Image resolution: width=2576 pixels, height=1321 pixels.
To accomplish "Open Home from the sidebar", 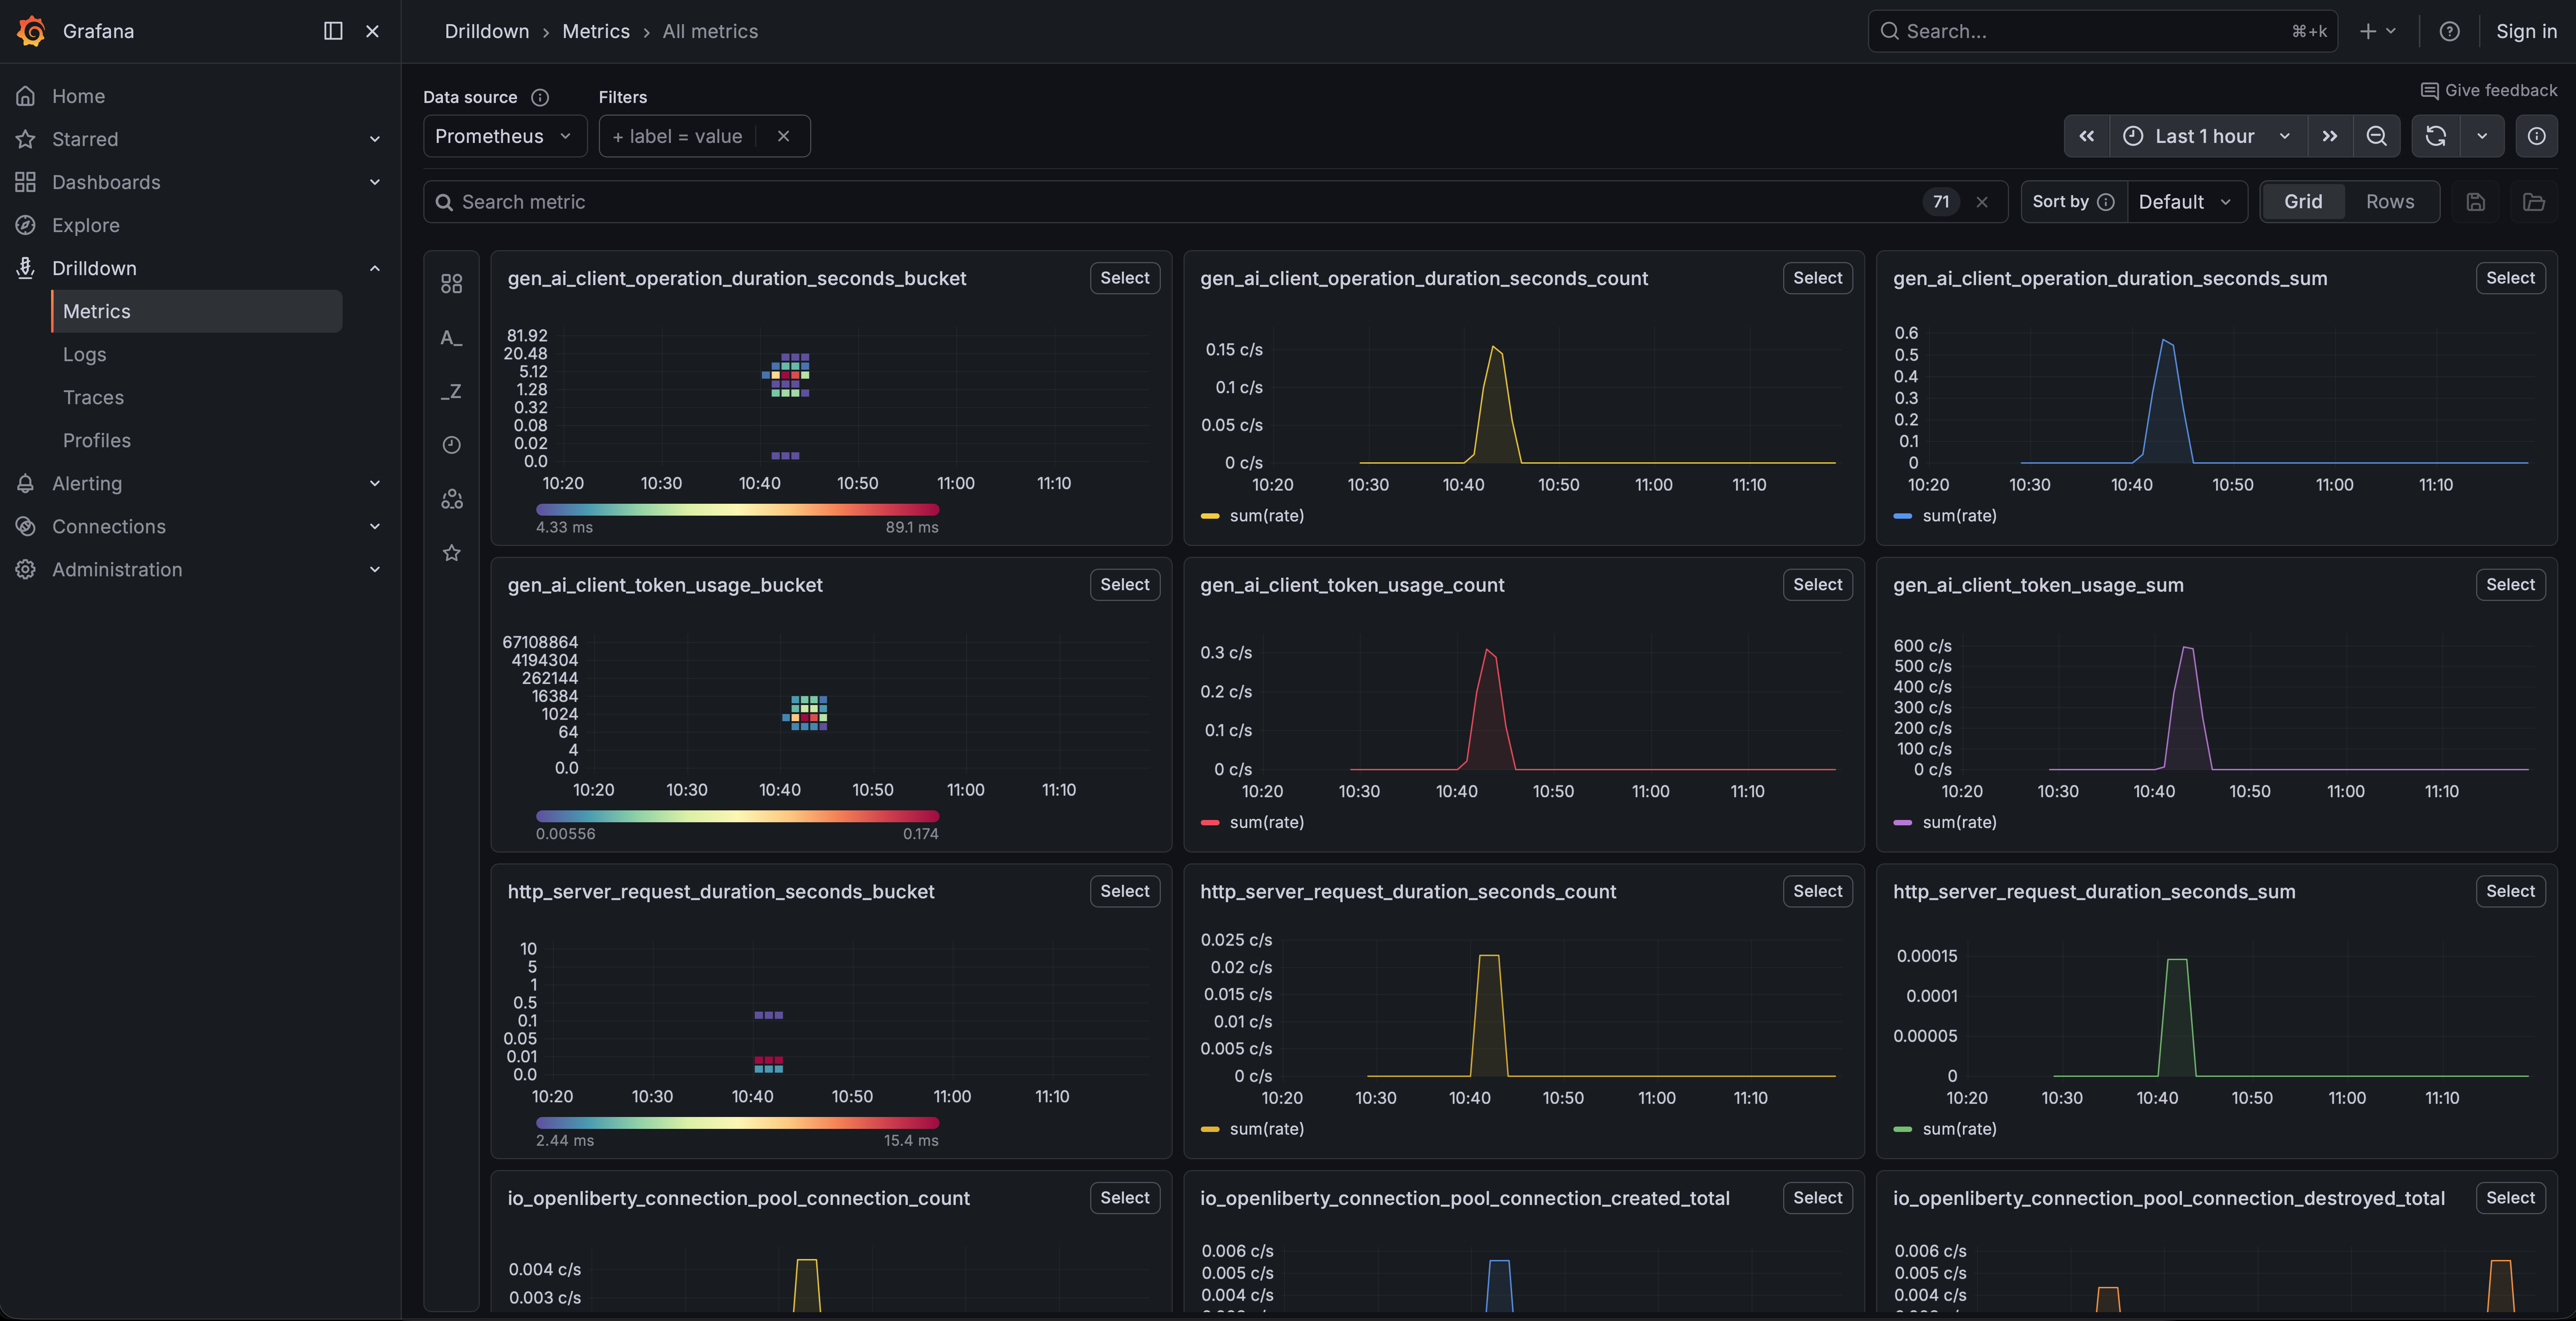I will pyautogui.click(x=78, y=96).
